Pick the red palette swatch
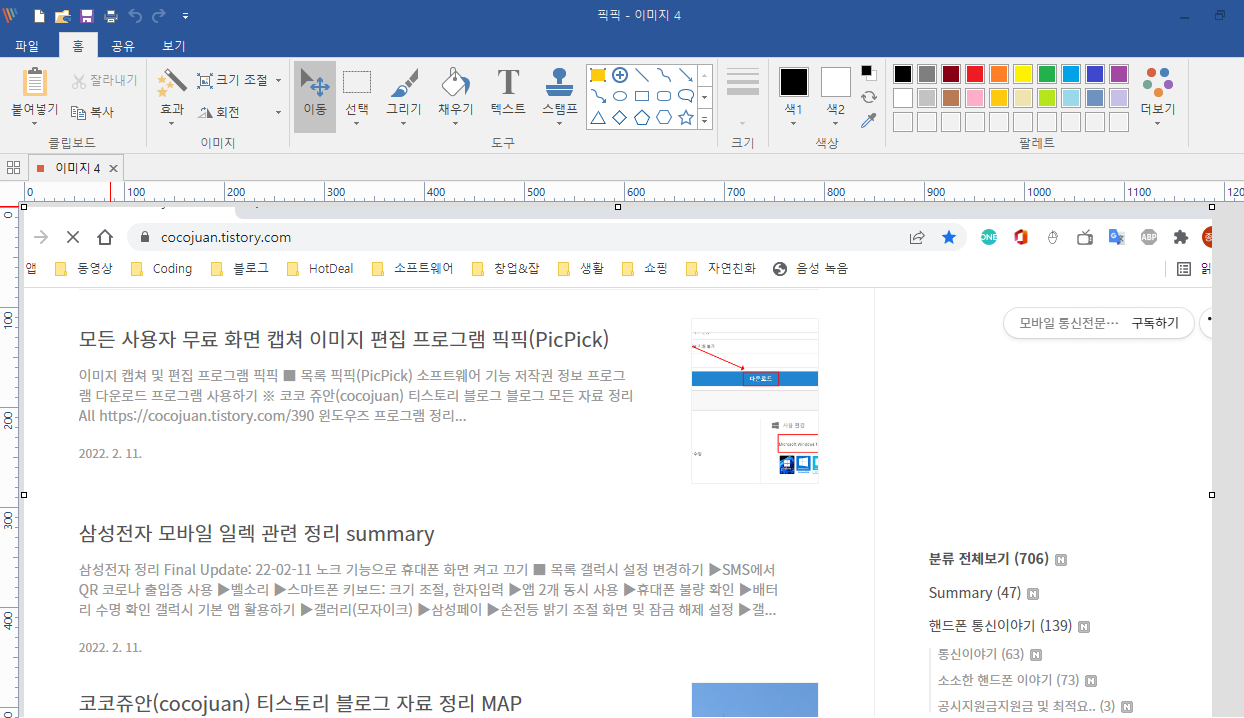The width and height of the screenshot is (1244, 718). [x=975, y=74]
